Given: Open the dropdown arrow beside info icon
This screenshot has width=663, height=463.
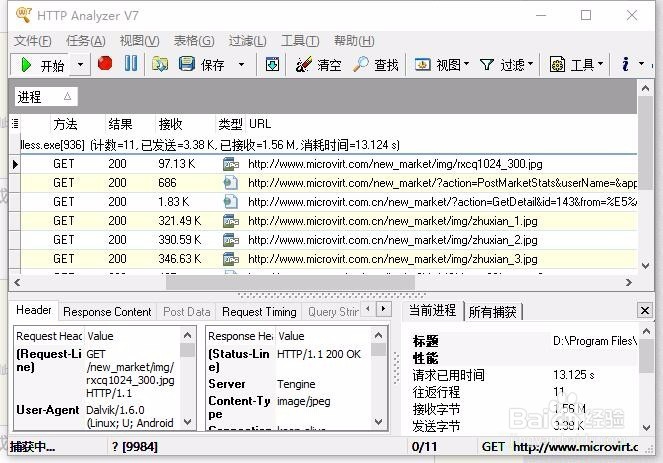Looking at the screenshot, I should [641, 64].
